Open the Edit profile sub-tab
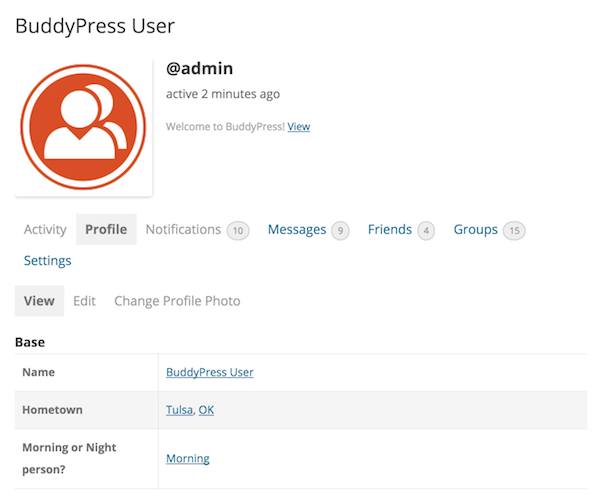 coord(84,301)
